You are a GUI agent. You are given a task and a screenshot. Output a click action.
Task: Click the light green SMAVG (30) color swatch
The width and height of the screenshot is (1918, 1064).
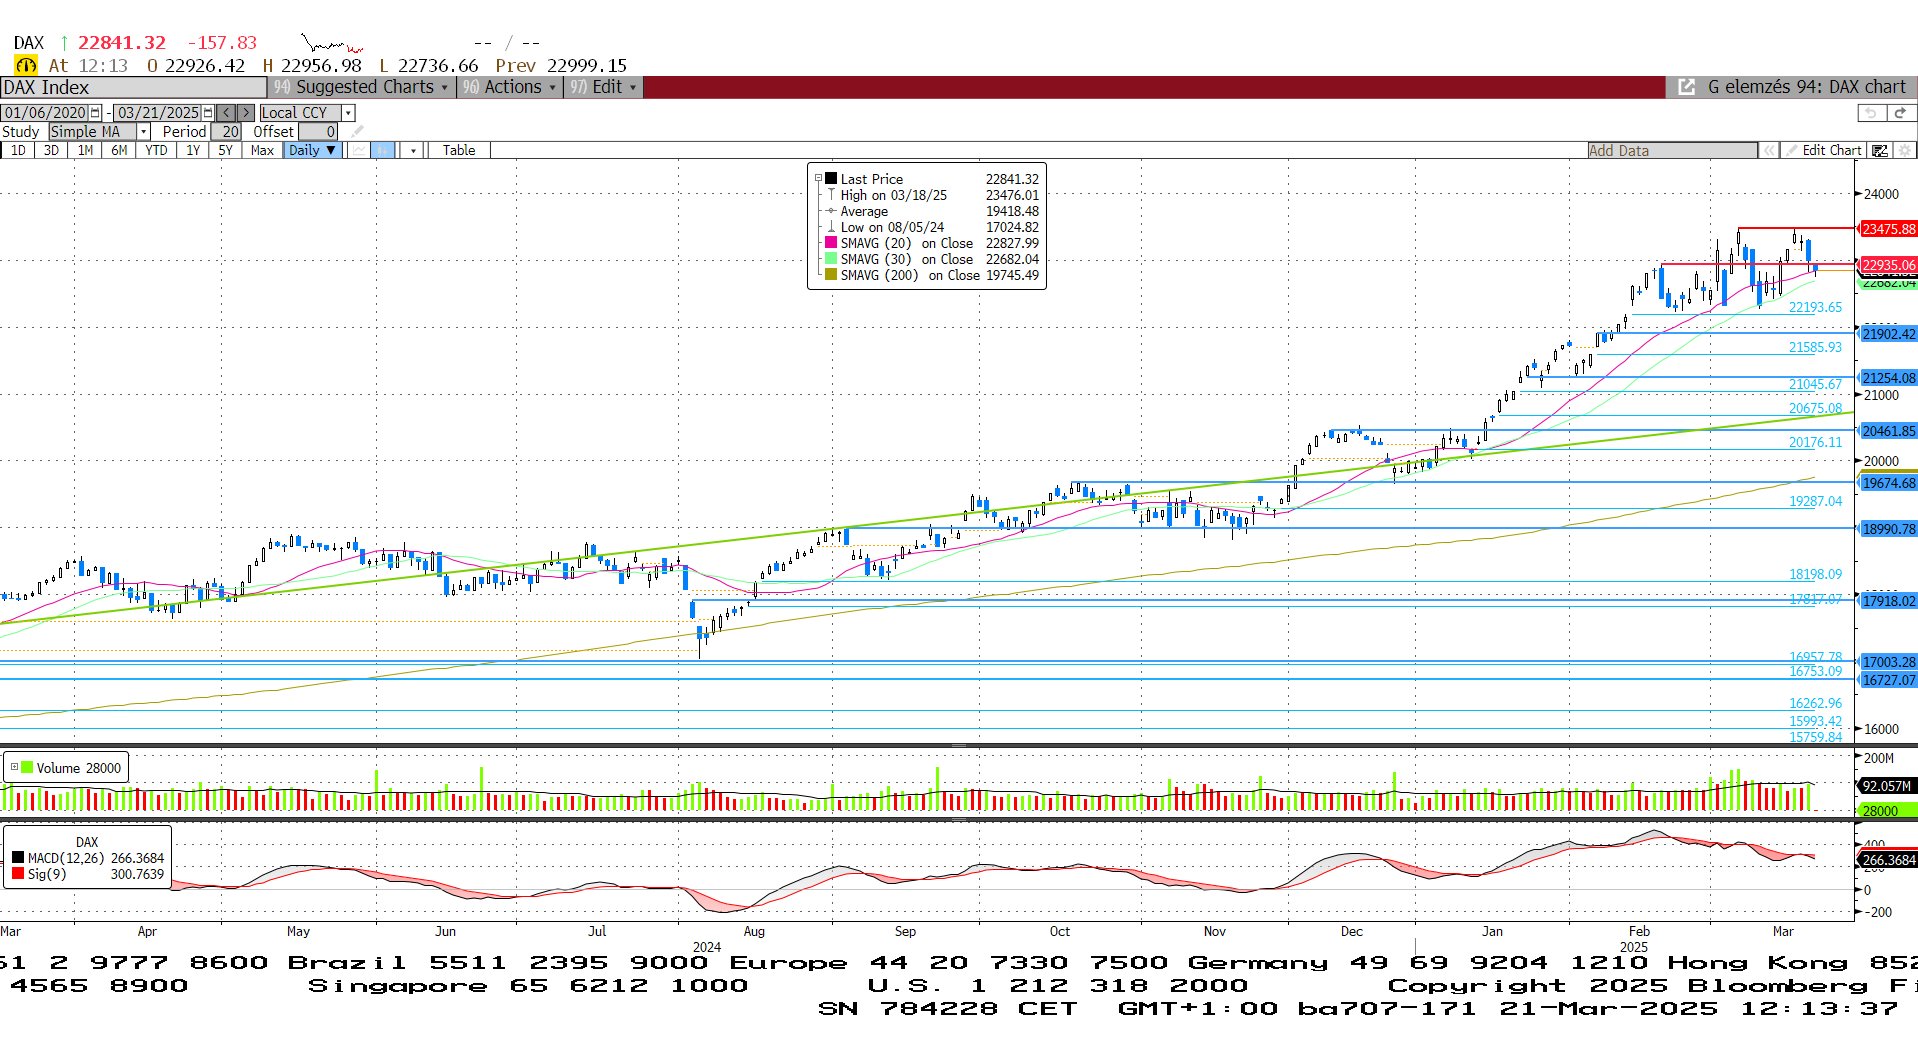point(831,259)
